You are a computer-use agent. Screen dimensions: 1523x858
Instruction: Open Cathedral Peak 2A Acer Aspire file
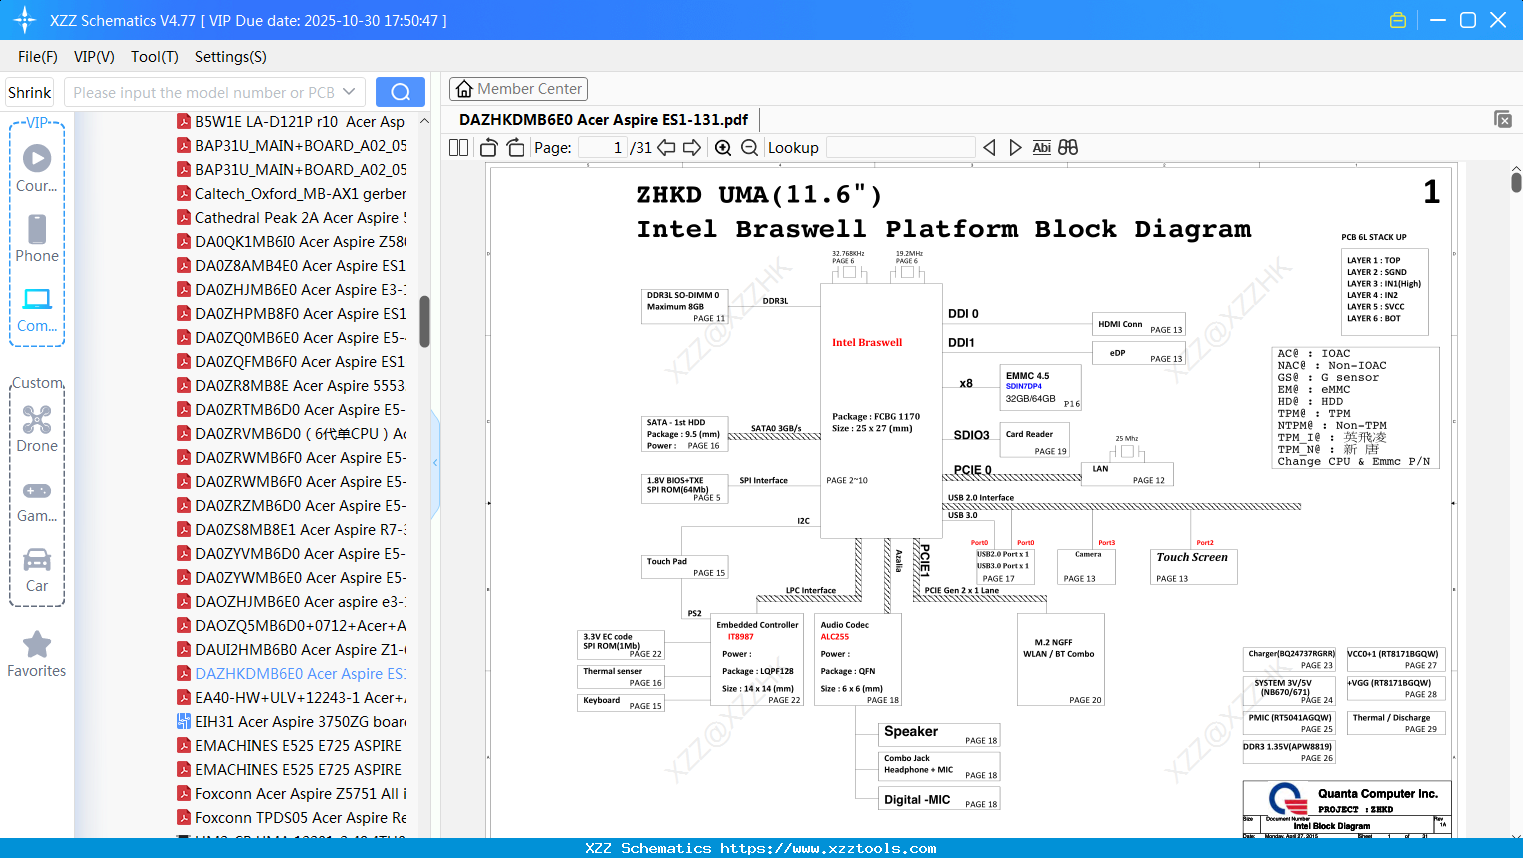pyautogui.click(x=291, y=218)
